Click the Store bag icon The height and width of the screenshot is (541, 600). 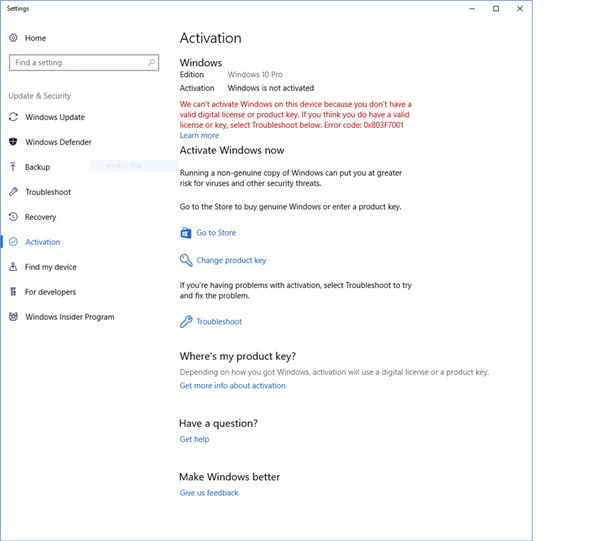pyautogui.click(x=185, y=233)
